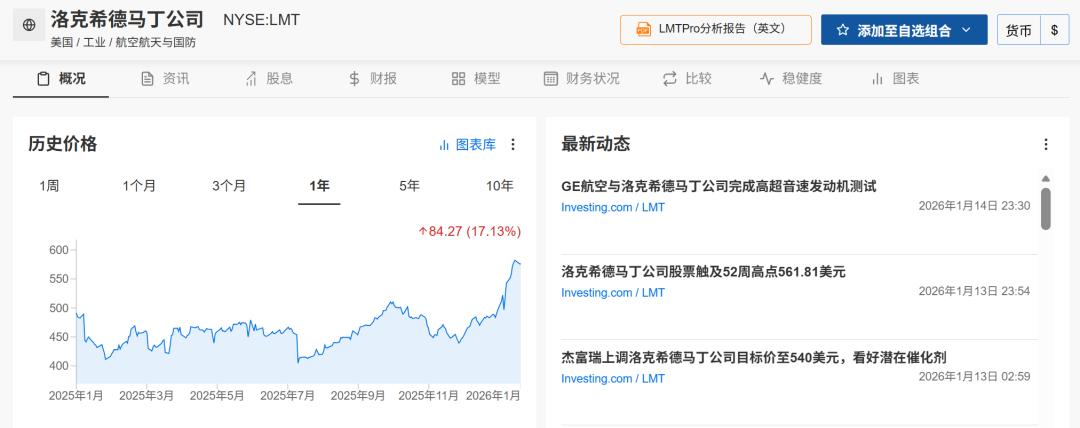Click the 600 value on chart y-axis
The height and width of the screenshot is (428, 1080).
[58, 250]
